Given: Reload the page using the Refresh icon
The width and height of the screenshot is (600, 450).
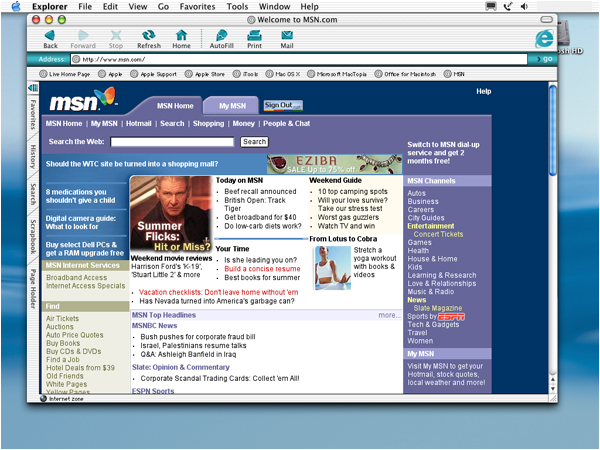Looking at the screenshot, I should coord(148,36).
